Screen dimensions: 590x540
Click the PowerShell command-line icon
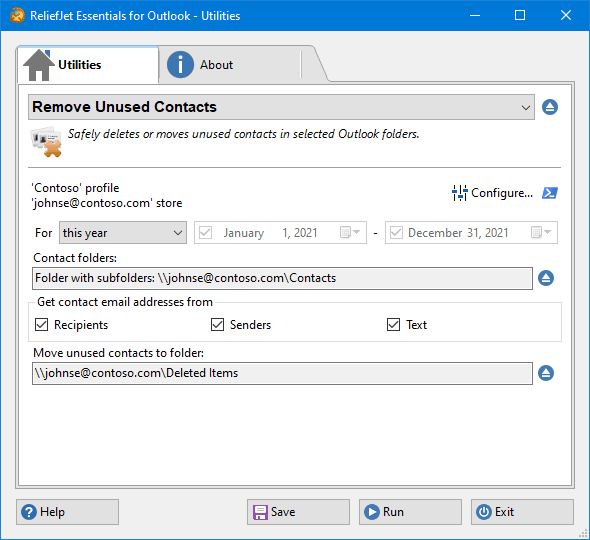550,193
